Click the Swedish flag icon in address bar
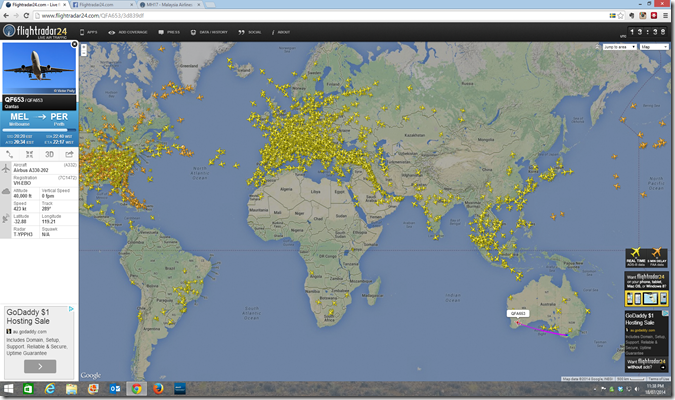The image size is (675, 400). point(612,16)
